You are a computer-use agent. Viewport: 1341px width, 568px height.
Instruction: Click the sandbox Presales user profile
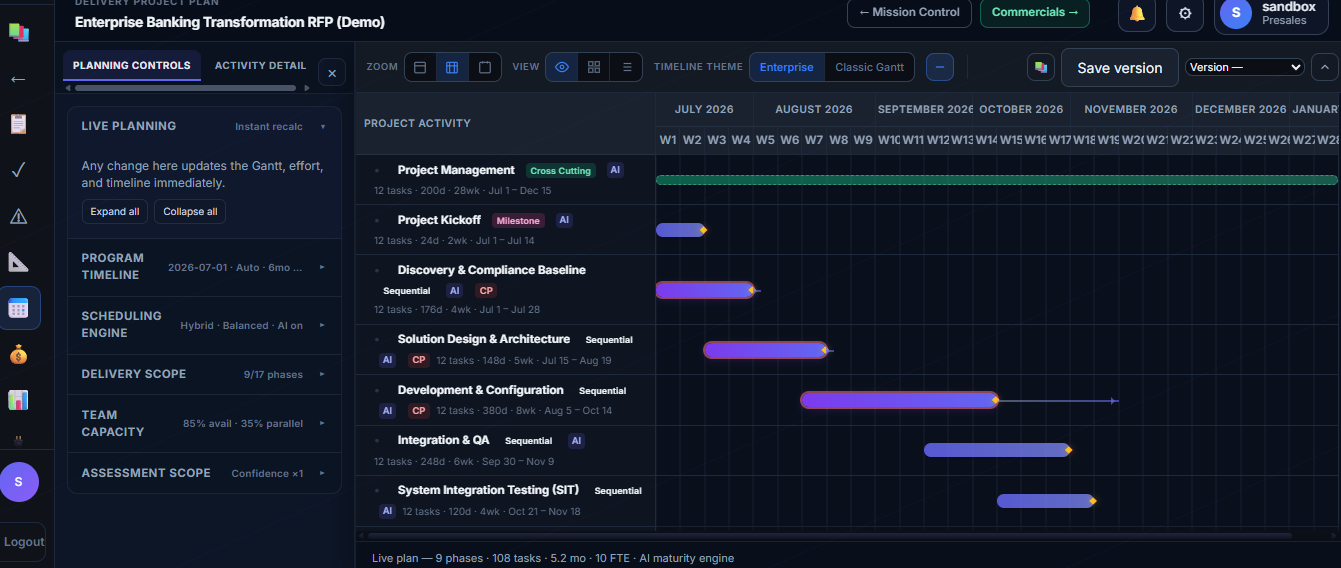point(1273,13)
